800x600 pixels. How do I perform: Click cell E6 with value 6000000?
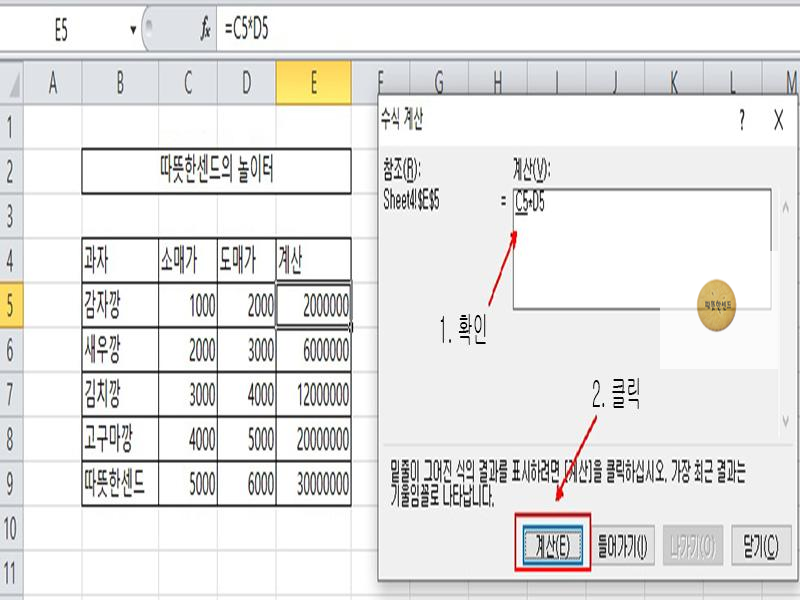click(x=313, y=349)
